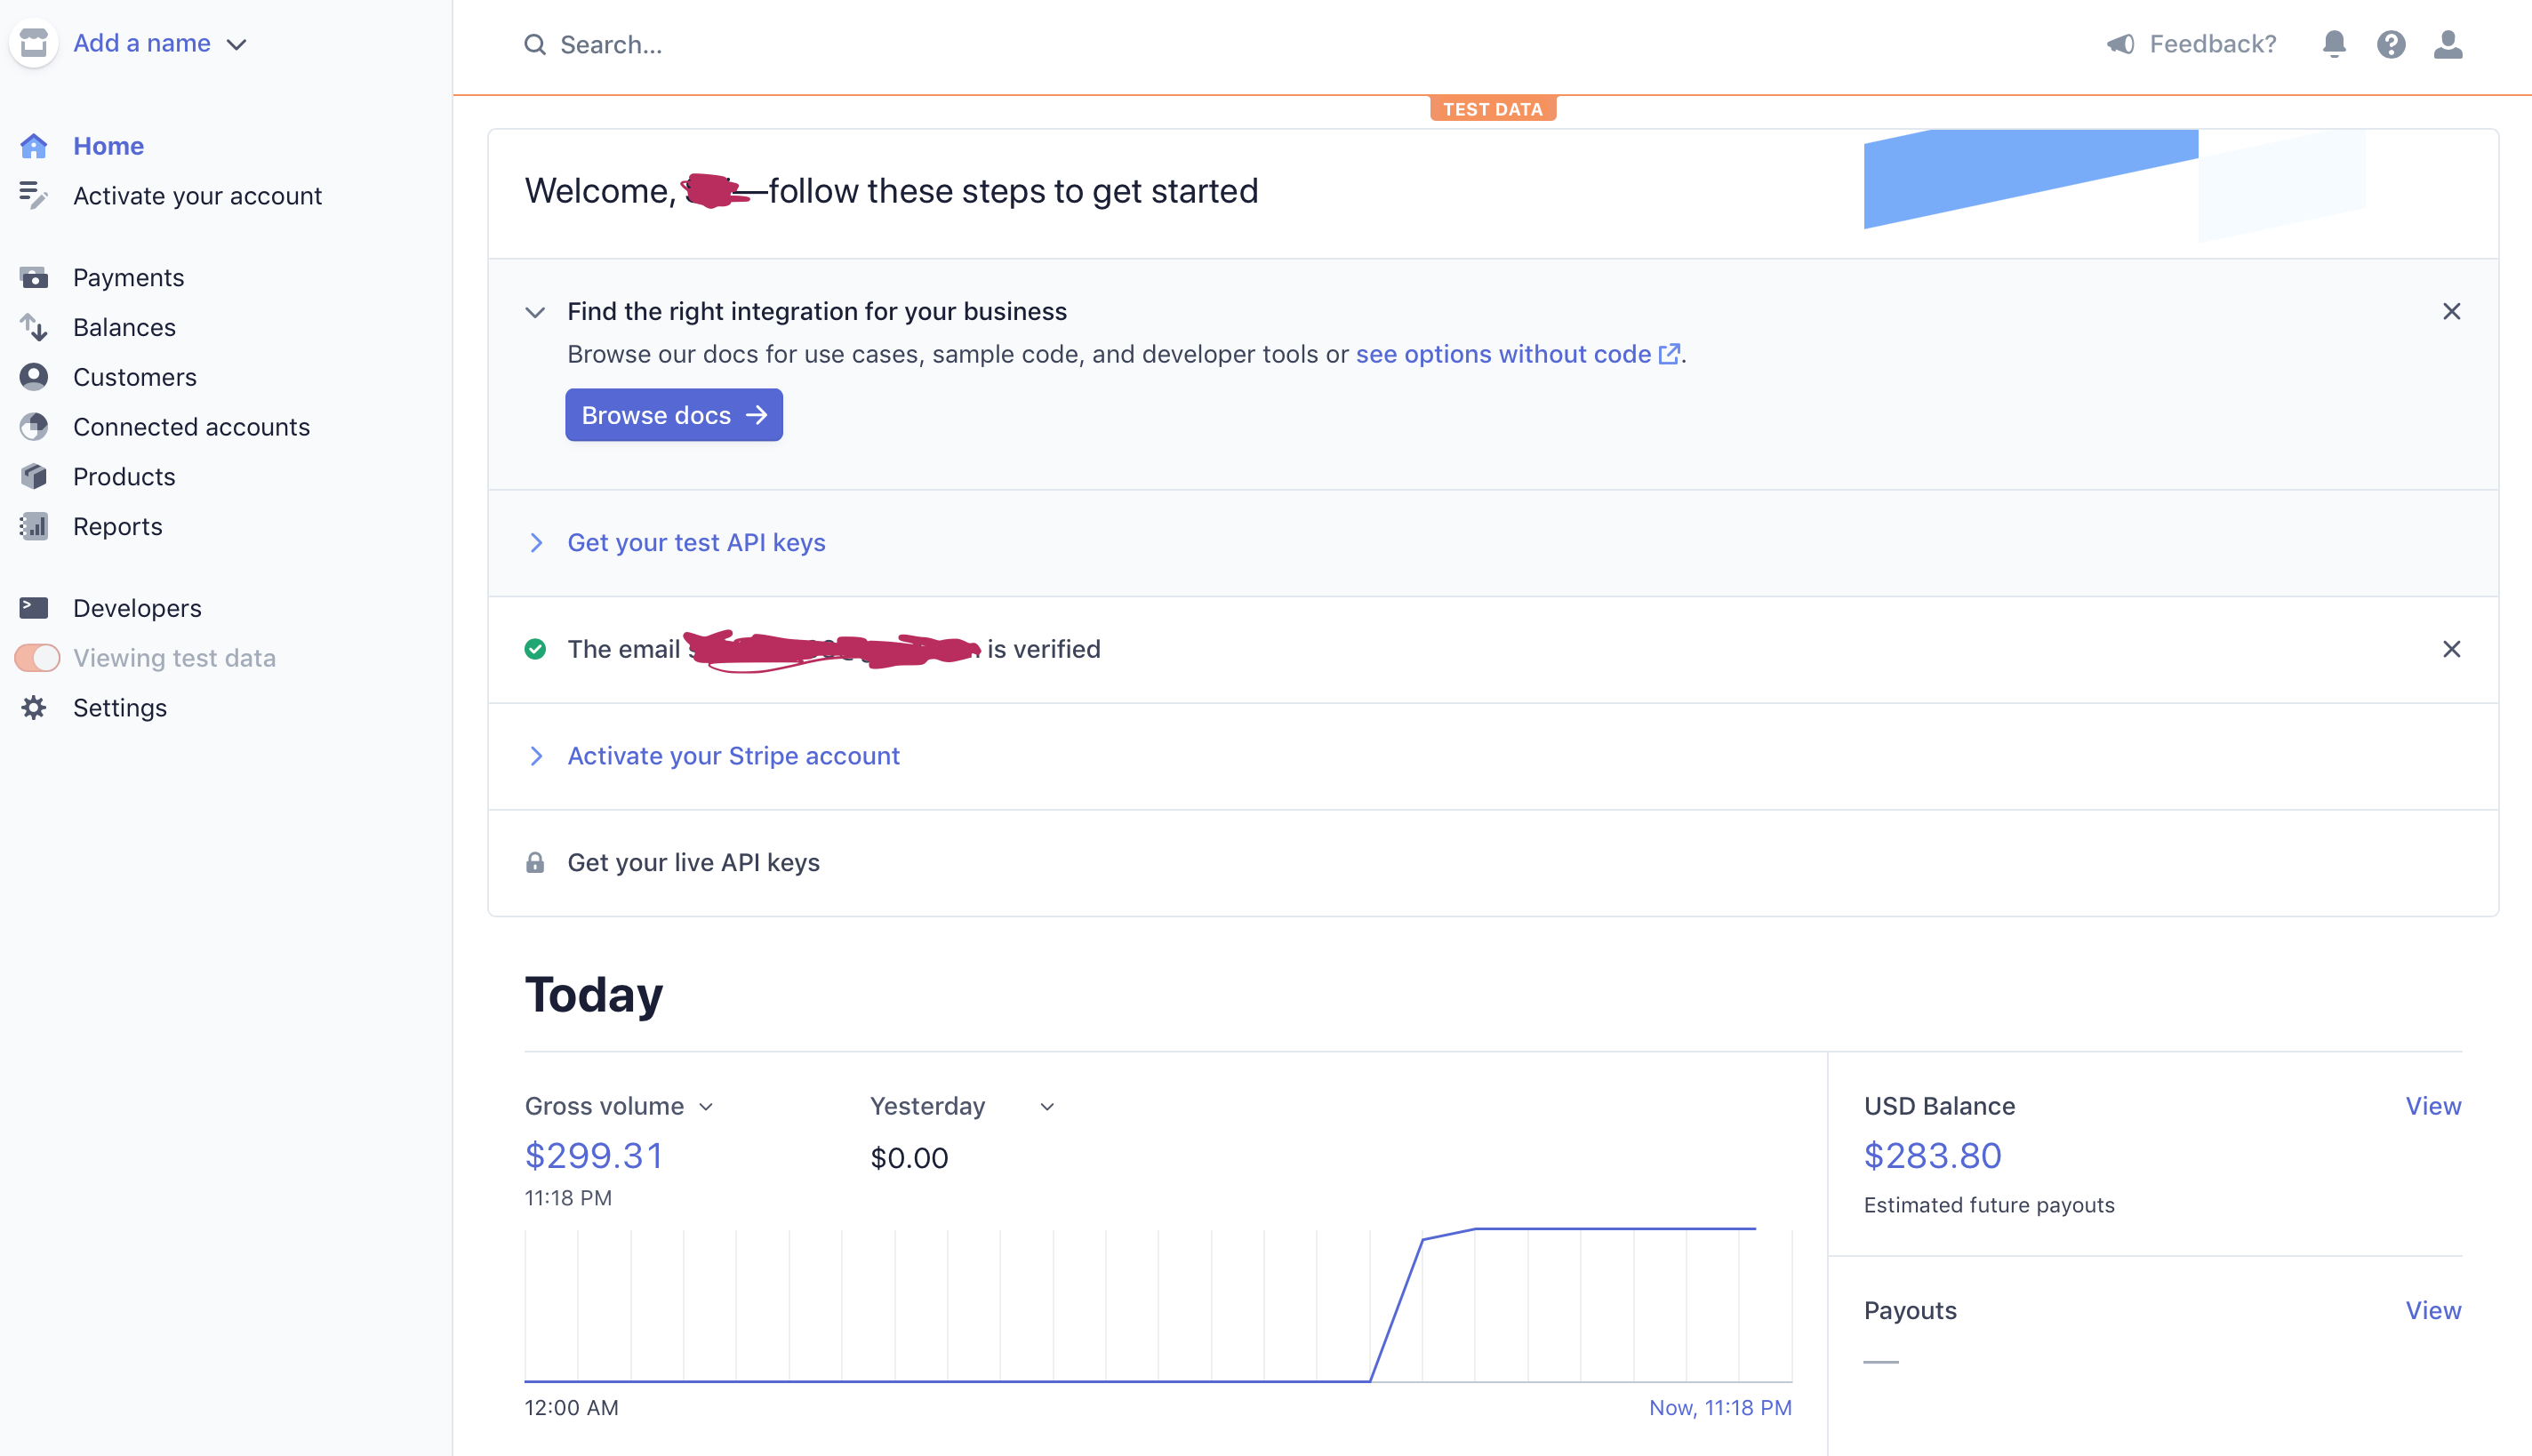Open the user profile icon
The height and width of the screenshot is (1456, 2532).
(x=2448, y=44)
